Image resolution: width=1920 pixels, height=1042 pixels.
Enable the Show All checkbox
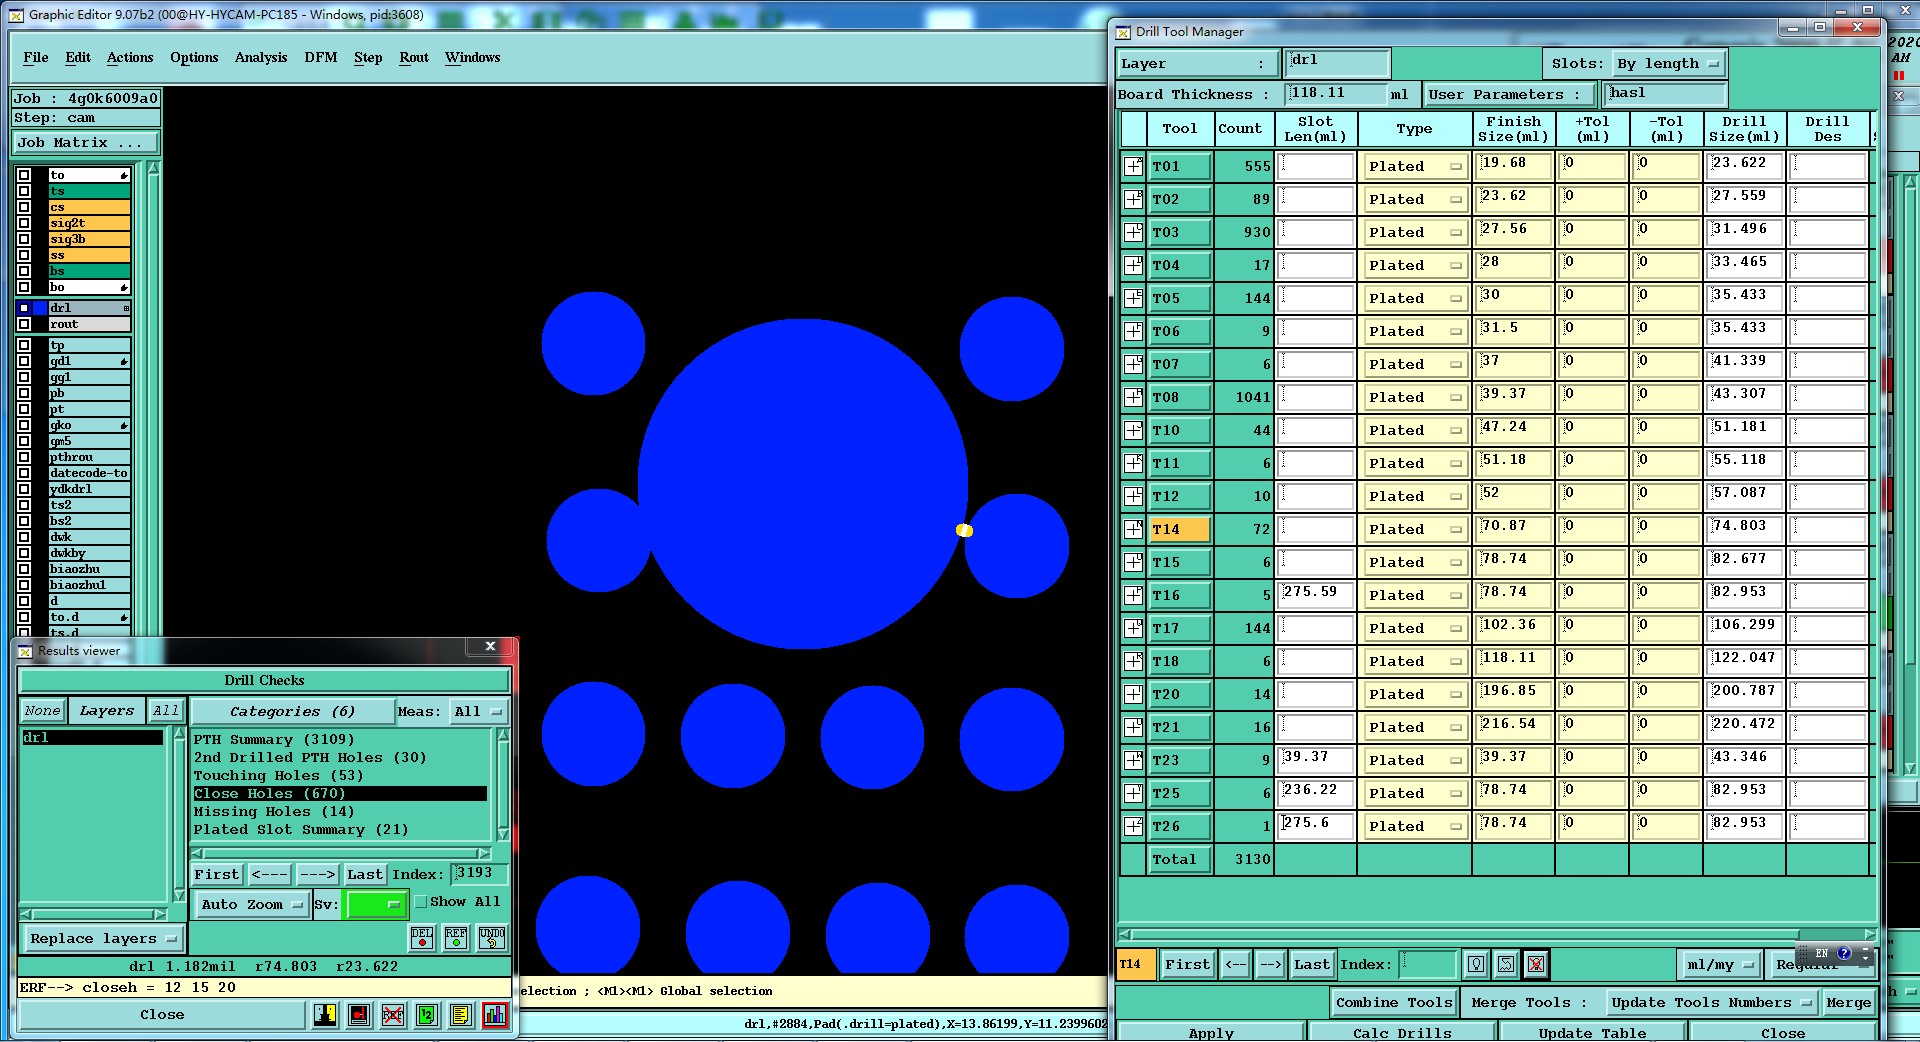(x=421, y=901)
